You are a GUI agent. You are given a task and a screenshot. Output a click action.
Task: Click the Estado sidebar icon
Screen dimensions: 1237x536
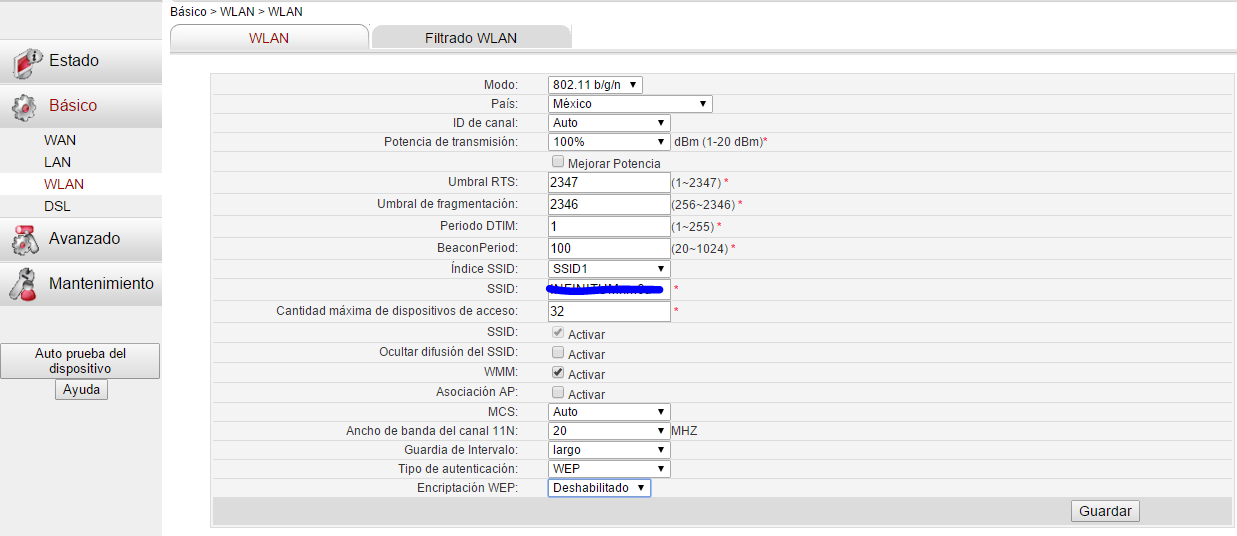coord(27,62)
